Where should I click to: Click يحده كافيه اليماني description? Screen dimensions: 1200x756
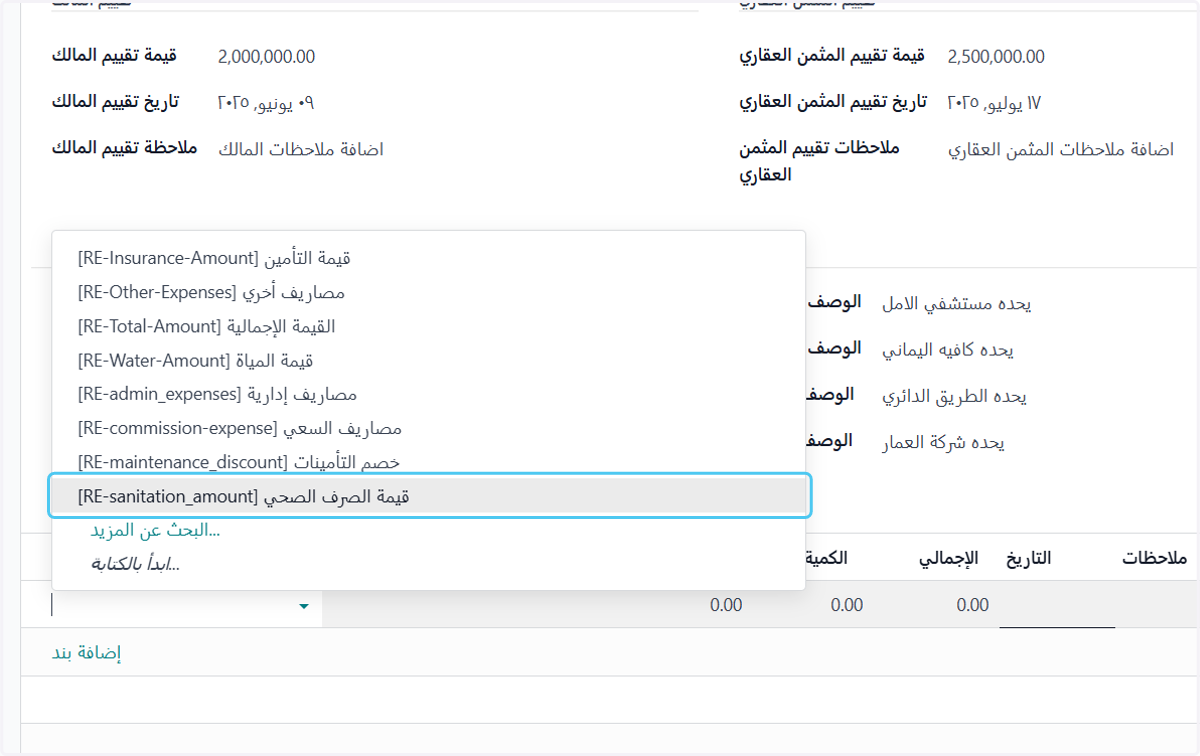(x=947, y=350)
